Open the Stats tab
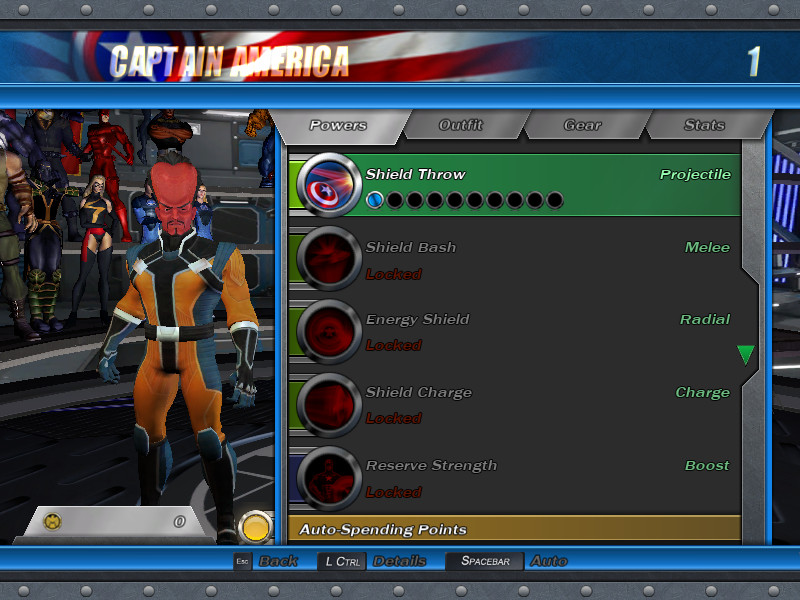800x600 pixels. click(704, 125)
